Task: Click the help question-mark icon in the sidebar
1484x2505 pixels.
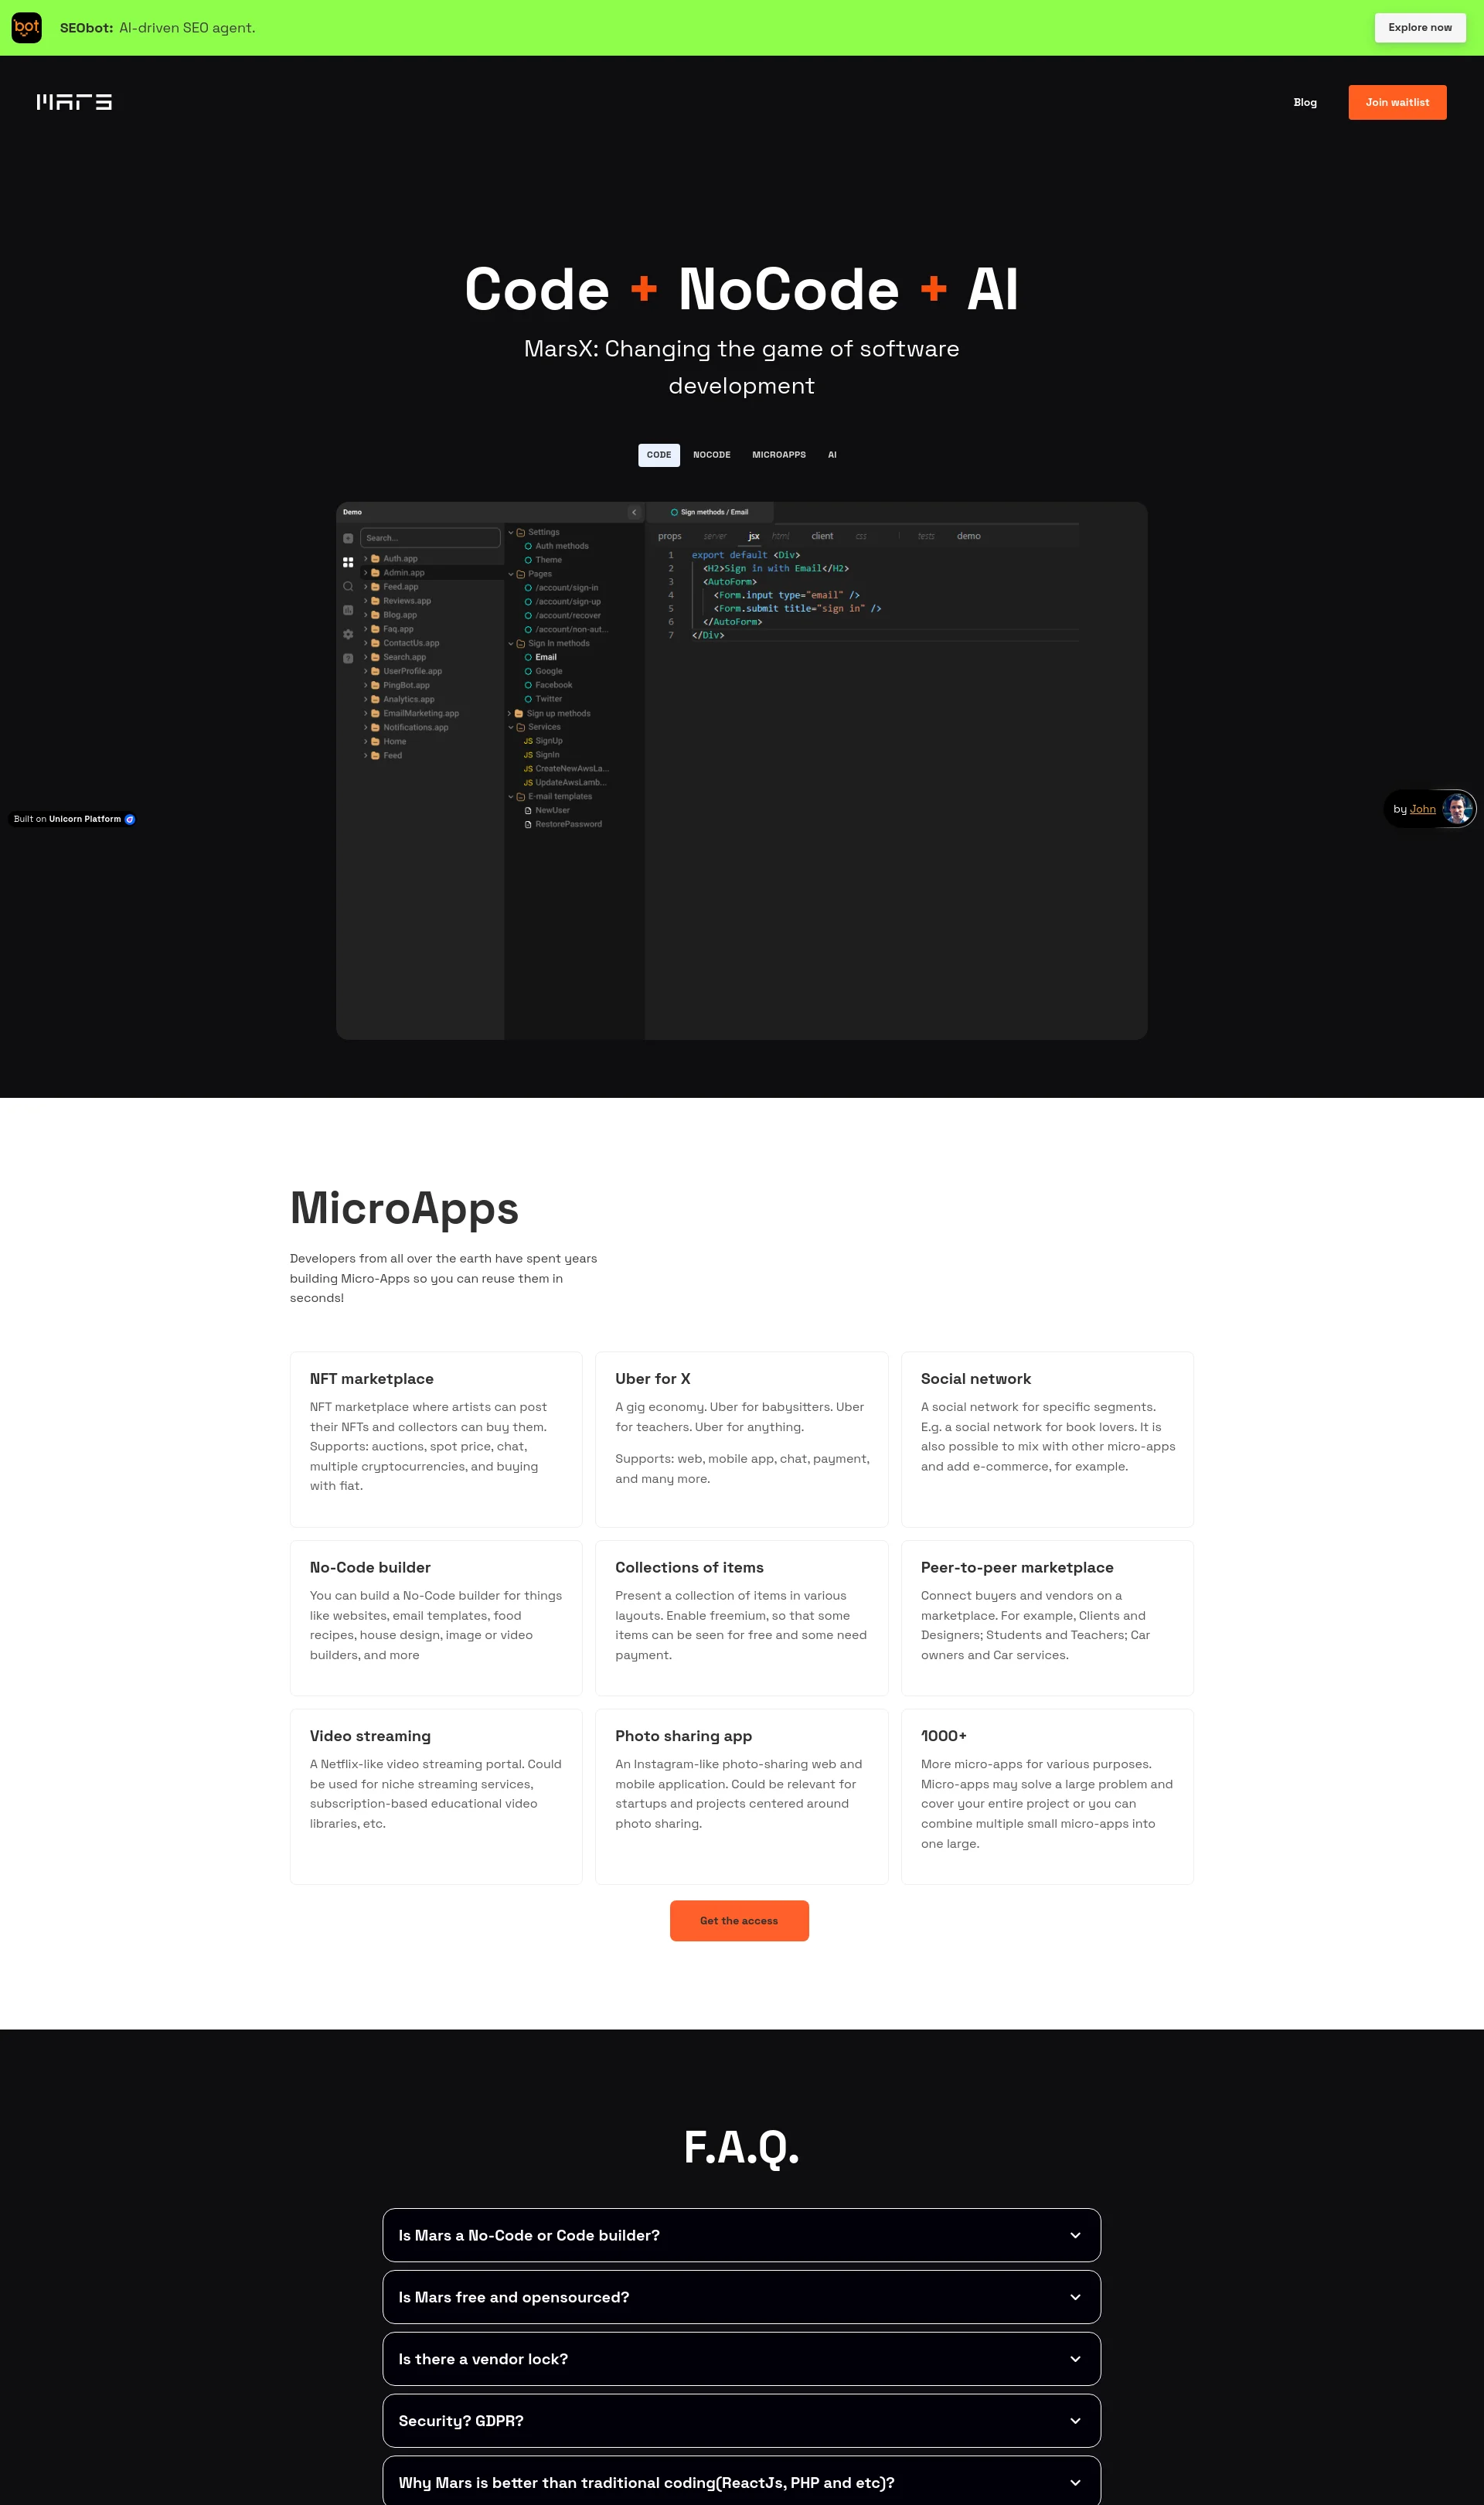Action: 348,659
